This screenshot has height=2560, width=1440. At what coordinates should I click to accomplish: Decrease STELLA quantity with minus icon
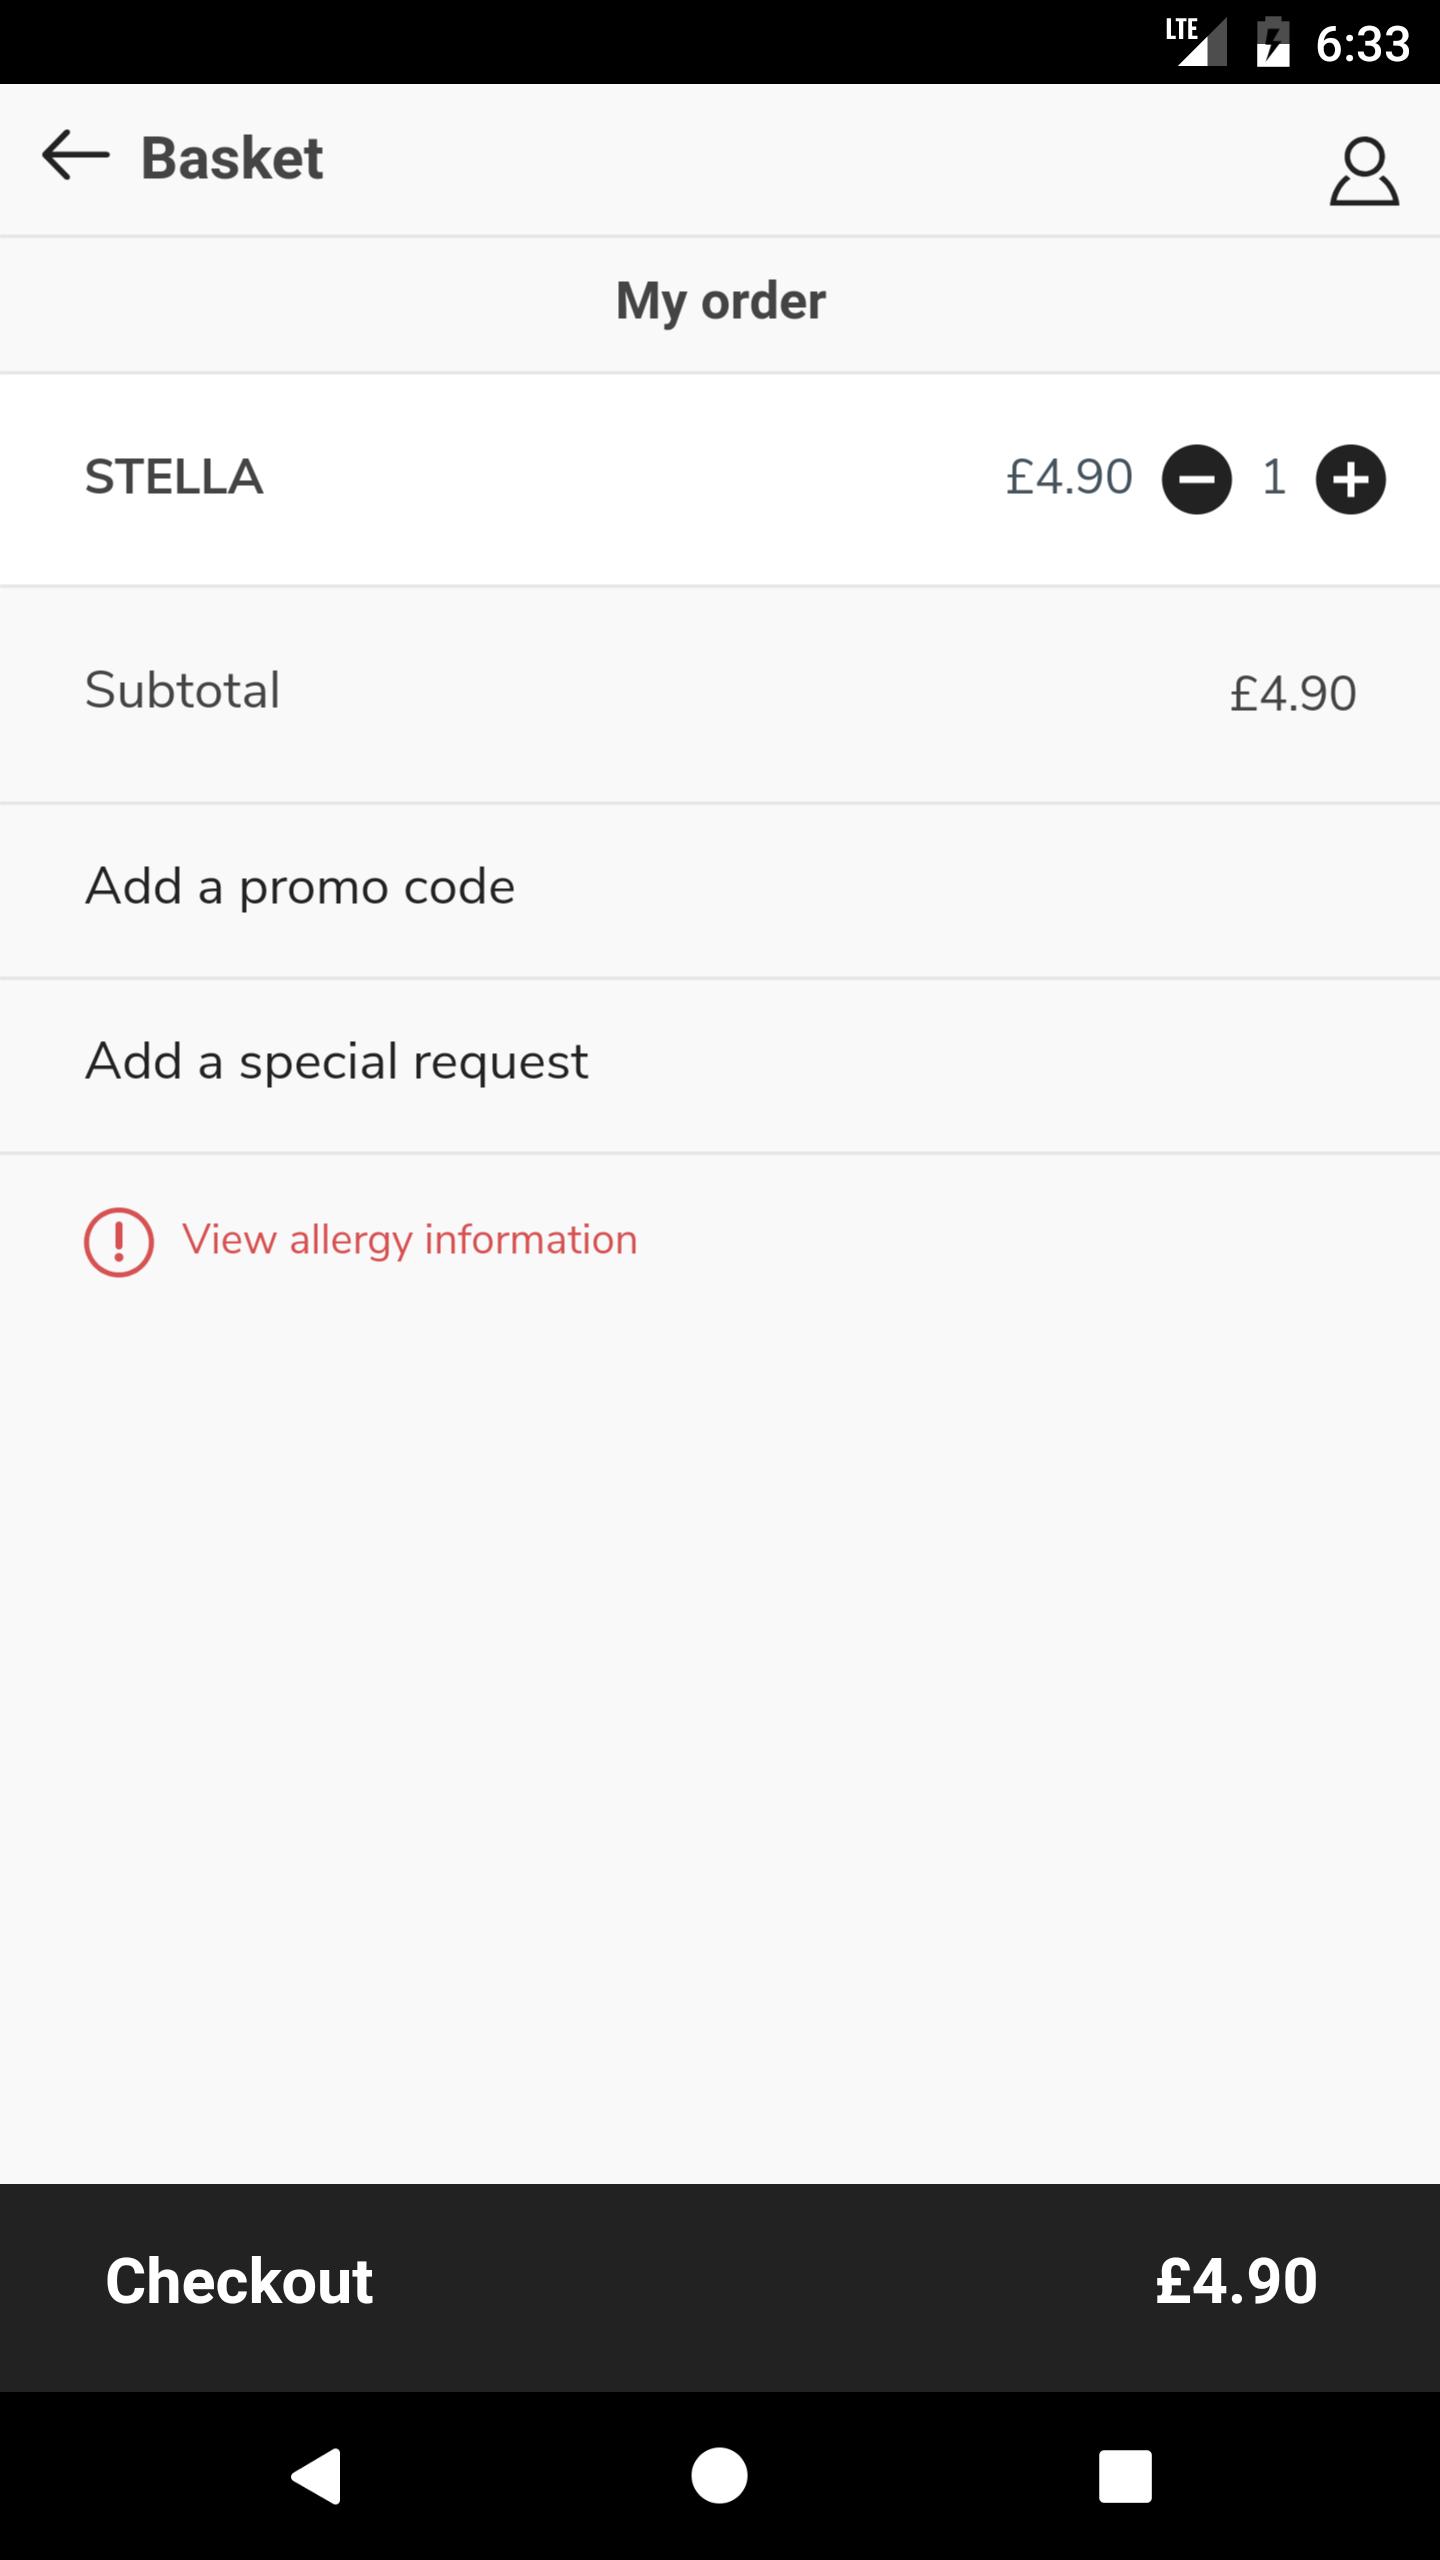1196,479
